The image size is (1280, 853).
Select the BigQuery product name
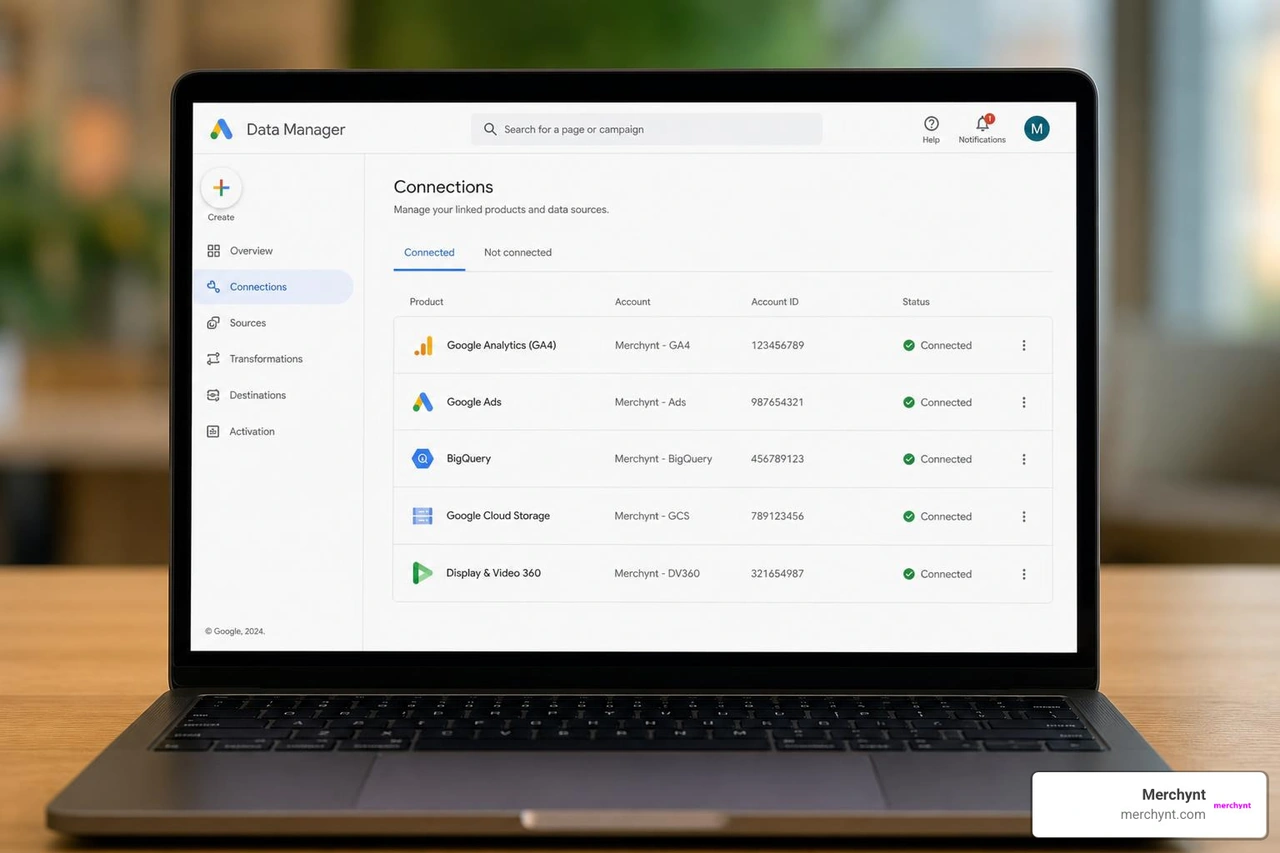point(469,459)
